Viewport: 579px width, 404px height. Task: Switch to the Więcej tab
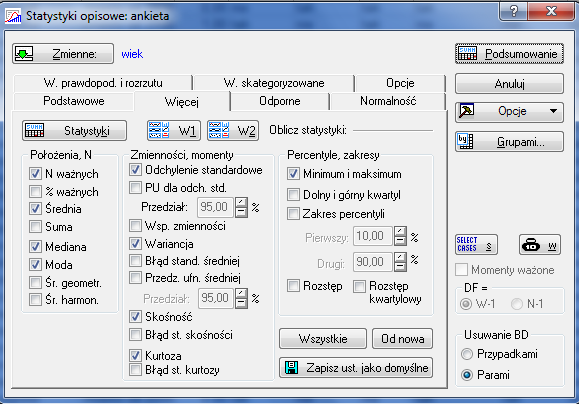(182, 102)
